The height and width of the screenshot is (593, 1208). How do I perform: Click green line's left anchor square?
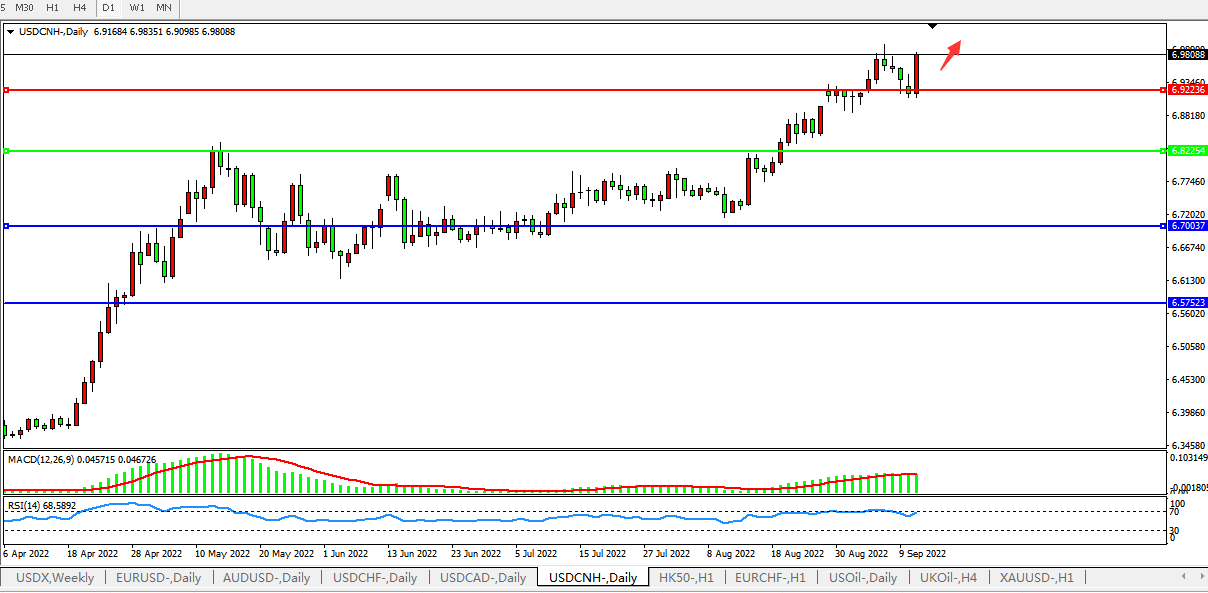tap(7, 151)
